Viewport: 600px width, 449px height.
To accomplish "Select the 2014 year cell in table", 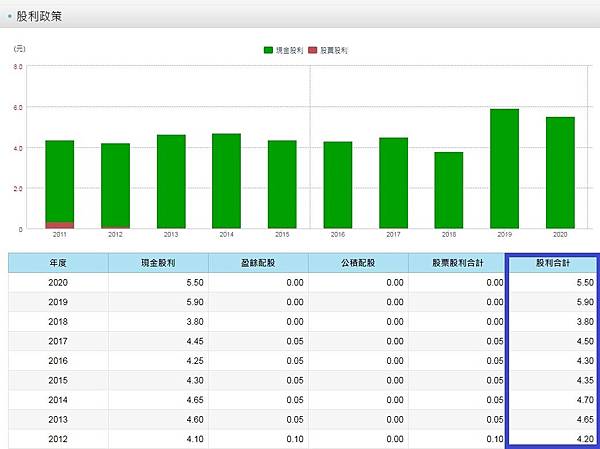I will (x=58, y=400).
